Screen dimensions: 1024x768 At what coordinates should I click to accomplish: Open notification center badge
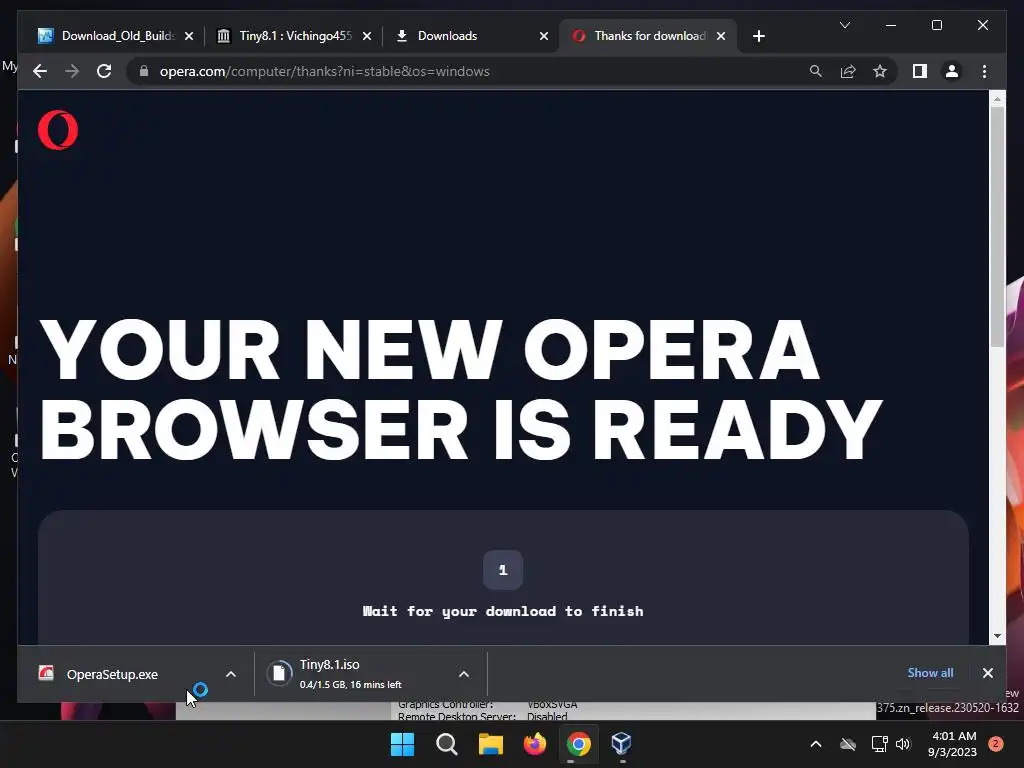[995, 743]
